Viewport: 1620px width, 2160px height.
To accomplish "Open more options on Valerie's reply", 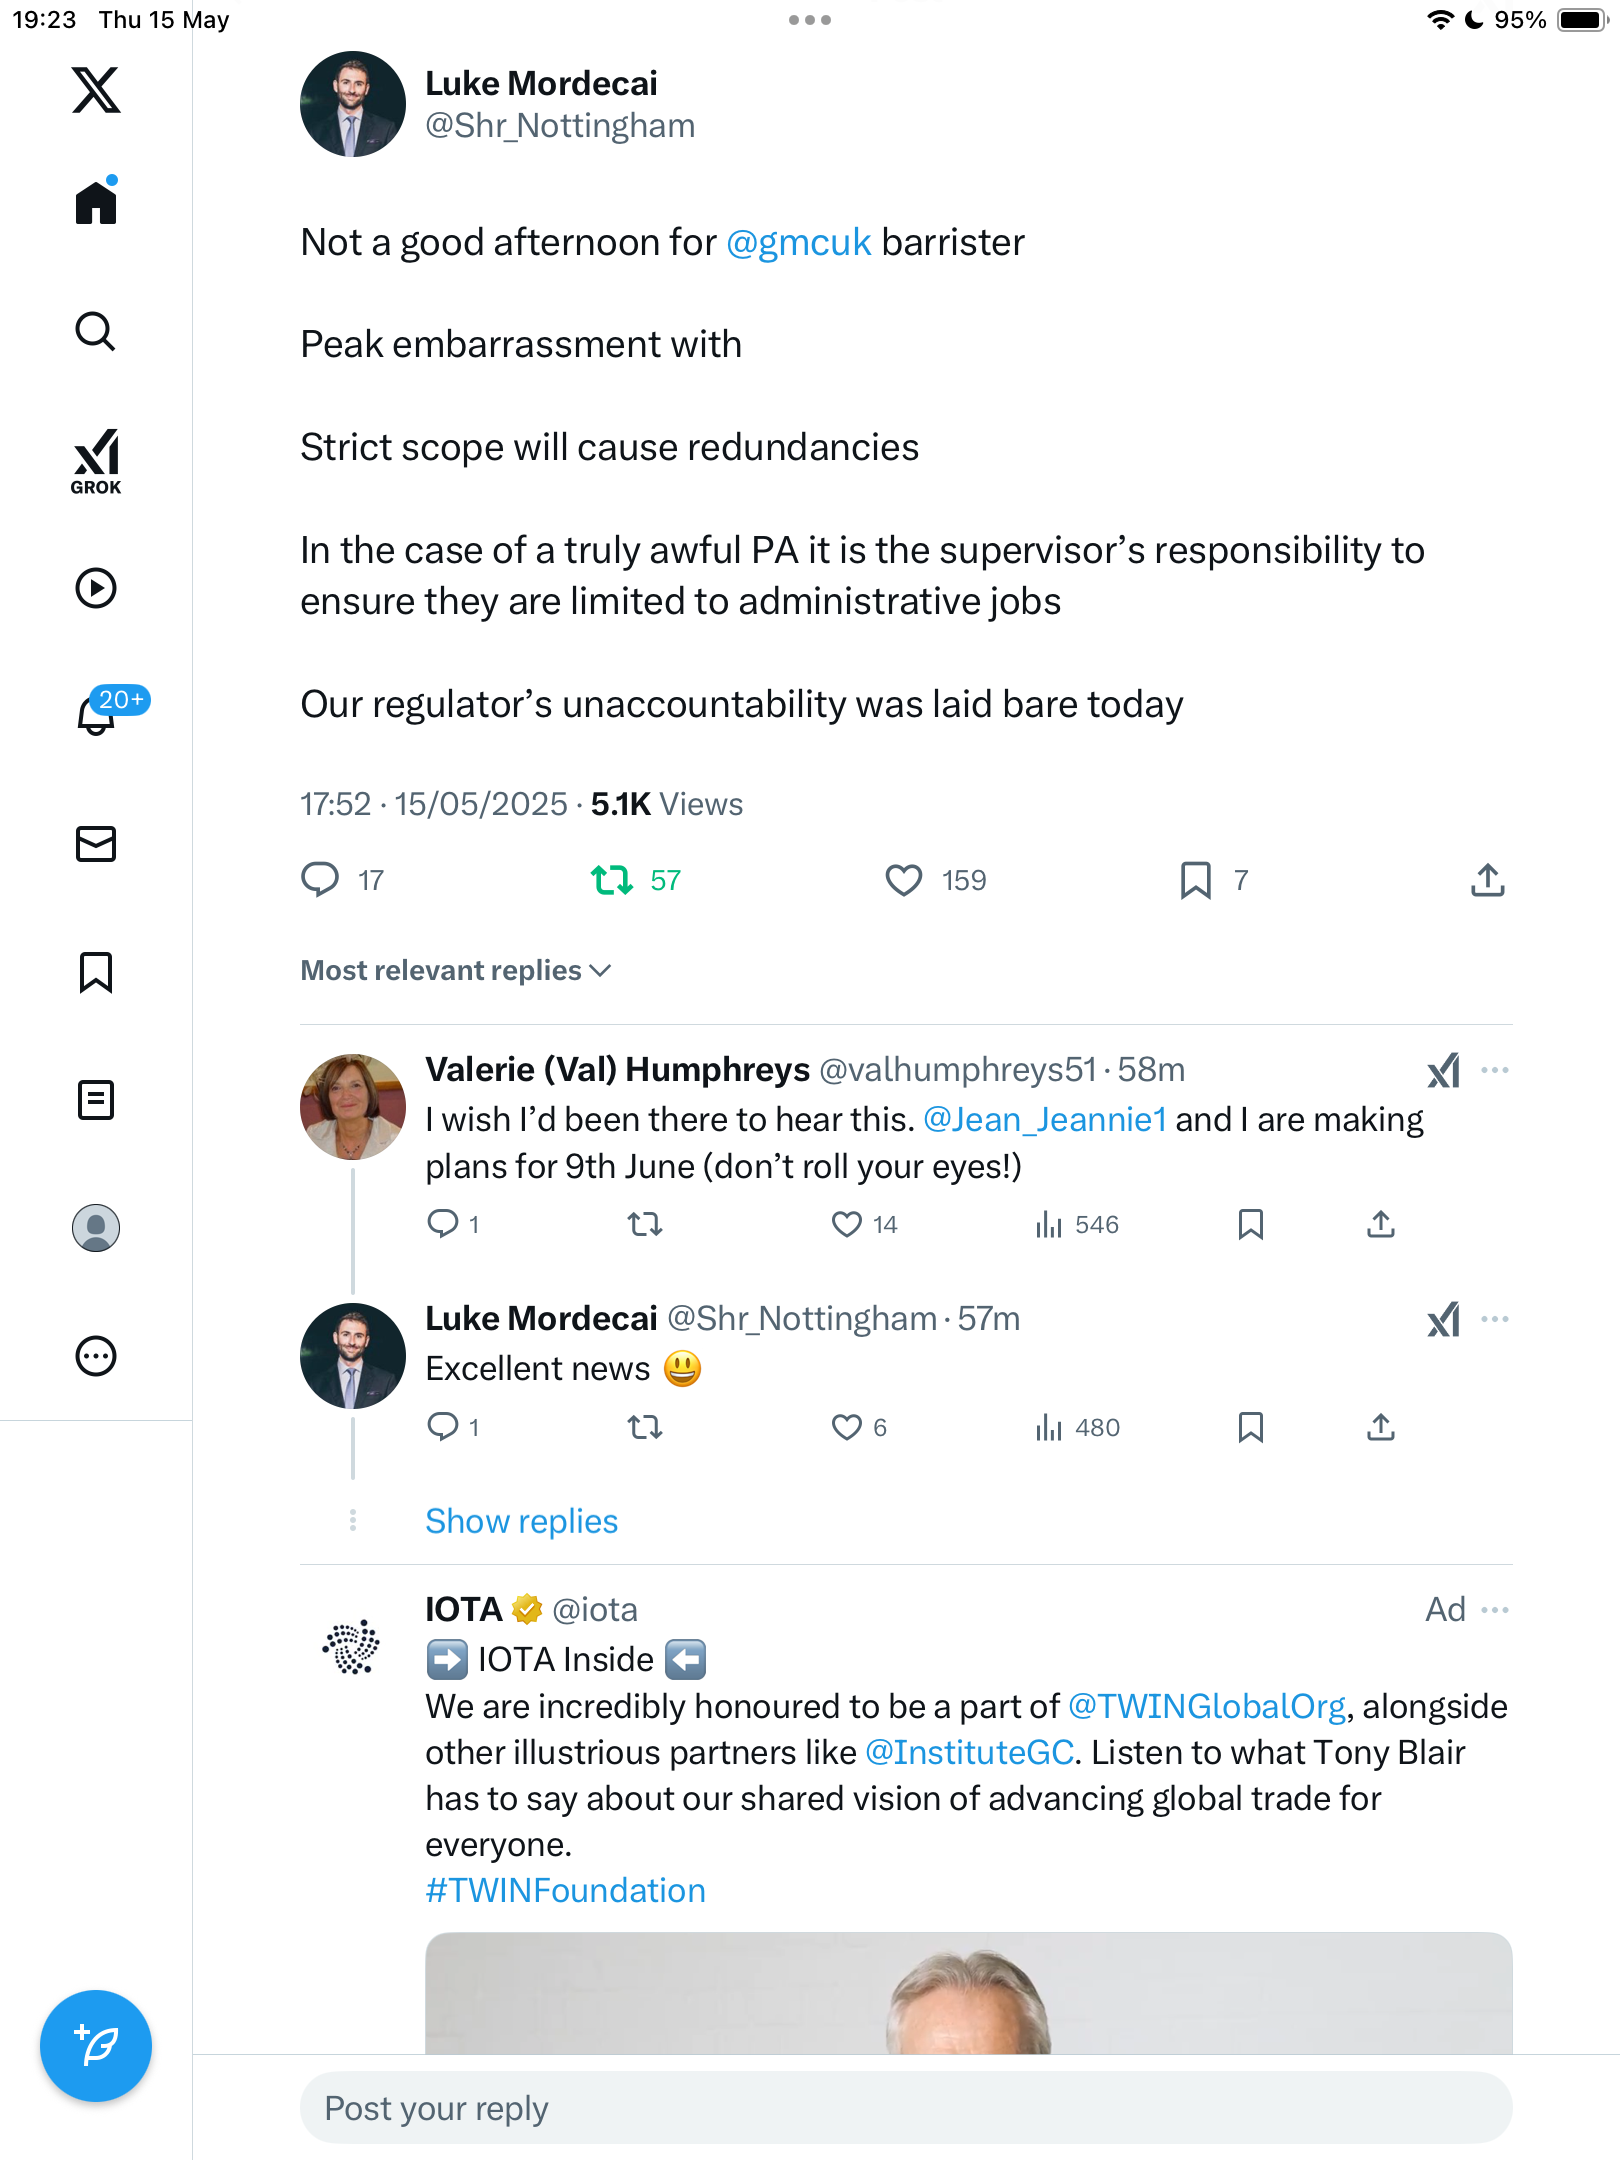I will (x=1495, y=1070).
